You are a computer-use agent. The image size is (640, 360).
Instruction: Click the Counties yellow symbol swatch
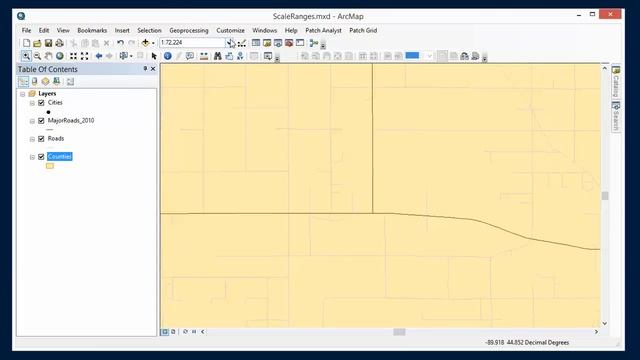tap(50, 166)
